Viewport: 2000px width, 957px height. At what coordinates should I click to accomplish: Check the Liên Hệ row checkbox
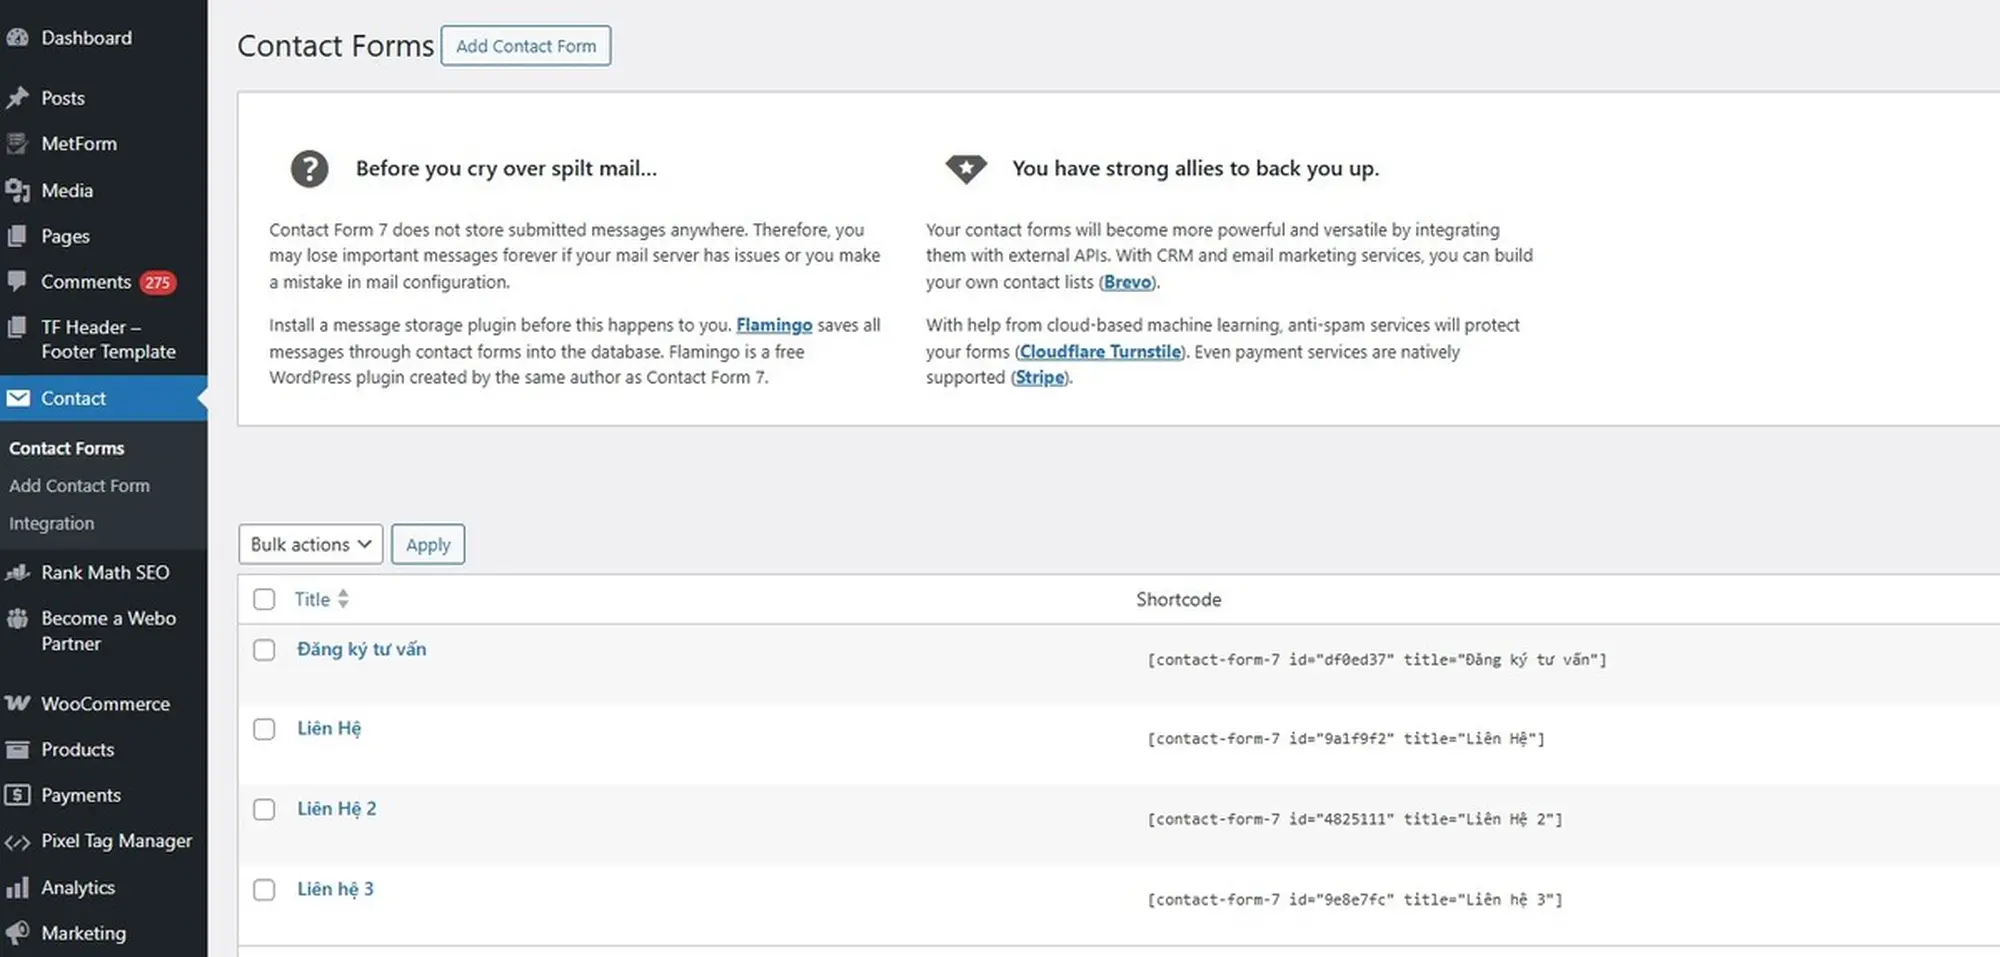(264, 729)
